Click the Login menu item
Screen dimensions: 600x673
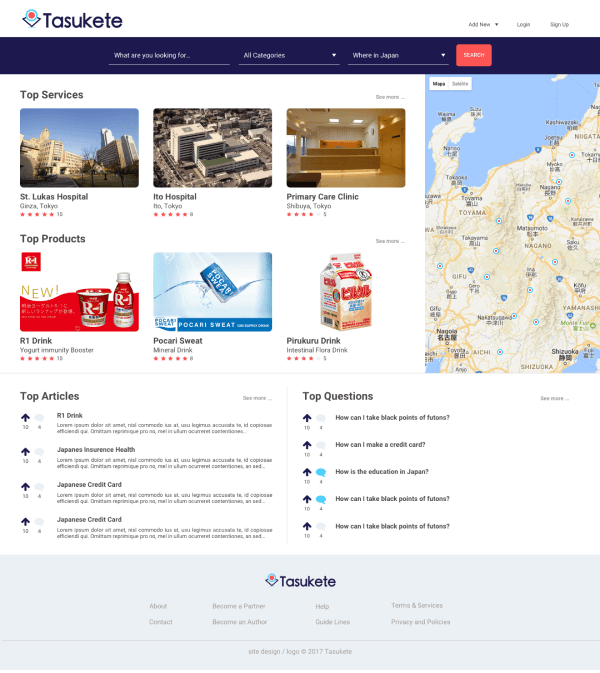coord(523,24)
